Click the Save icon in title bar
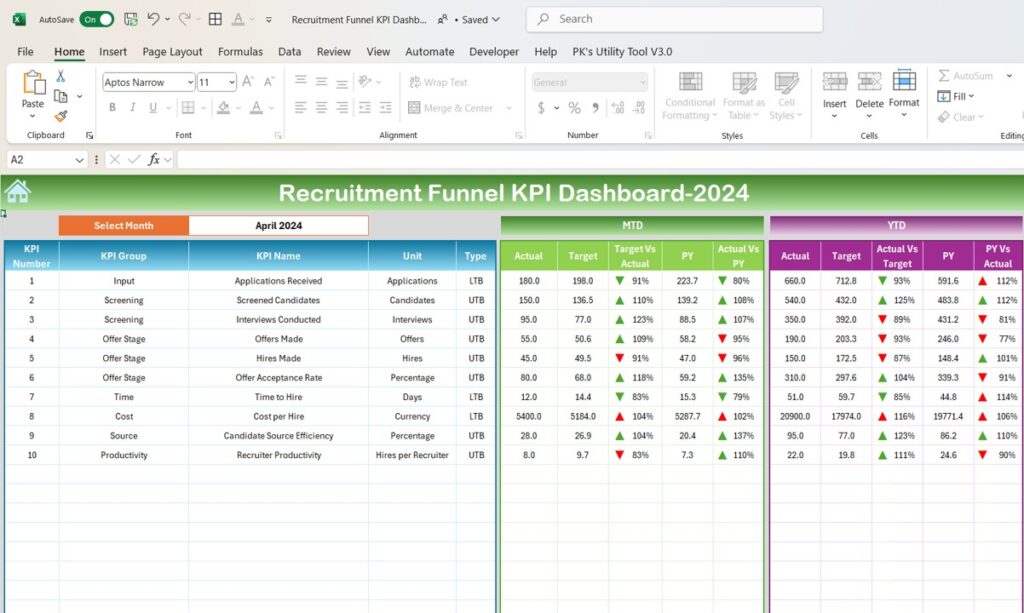1024x613 pixels. pos(131,20)
